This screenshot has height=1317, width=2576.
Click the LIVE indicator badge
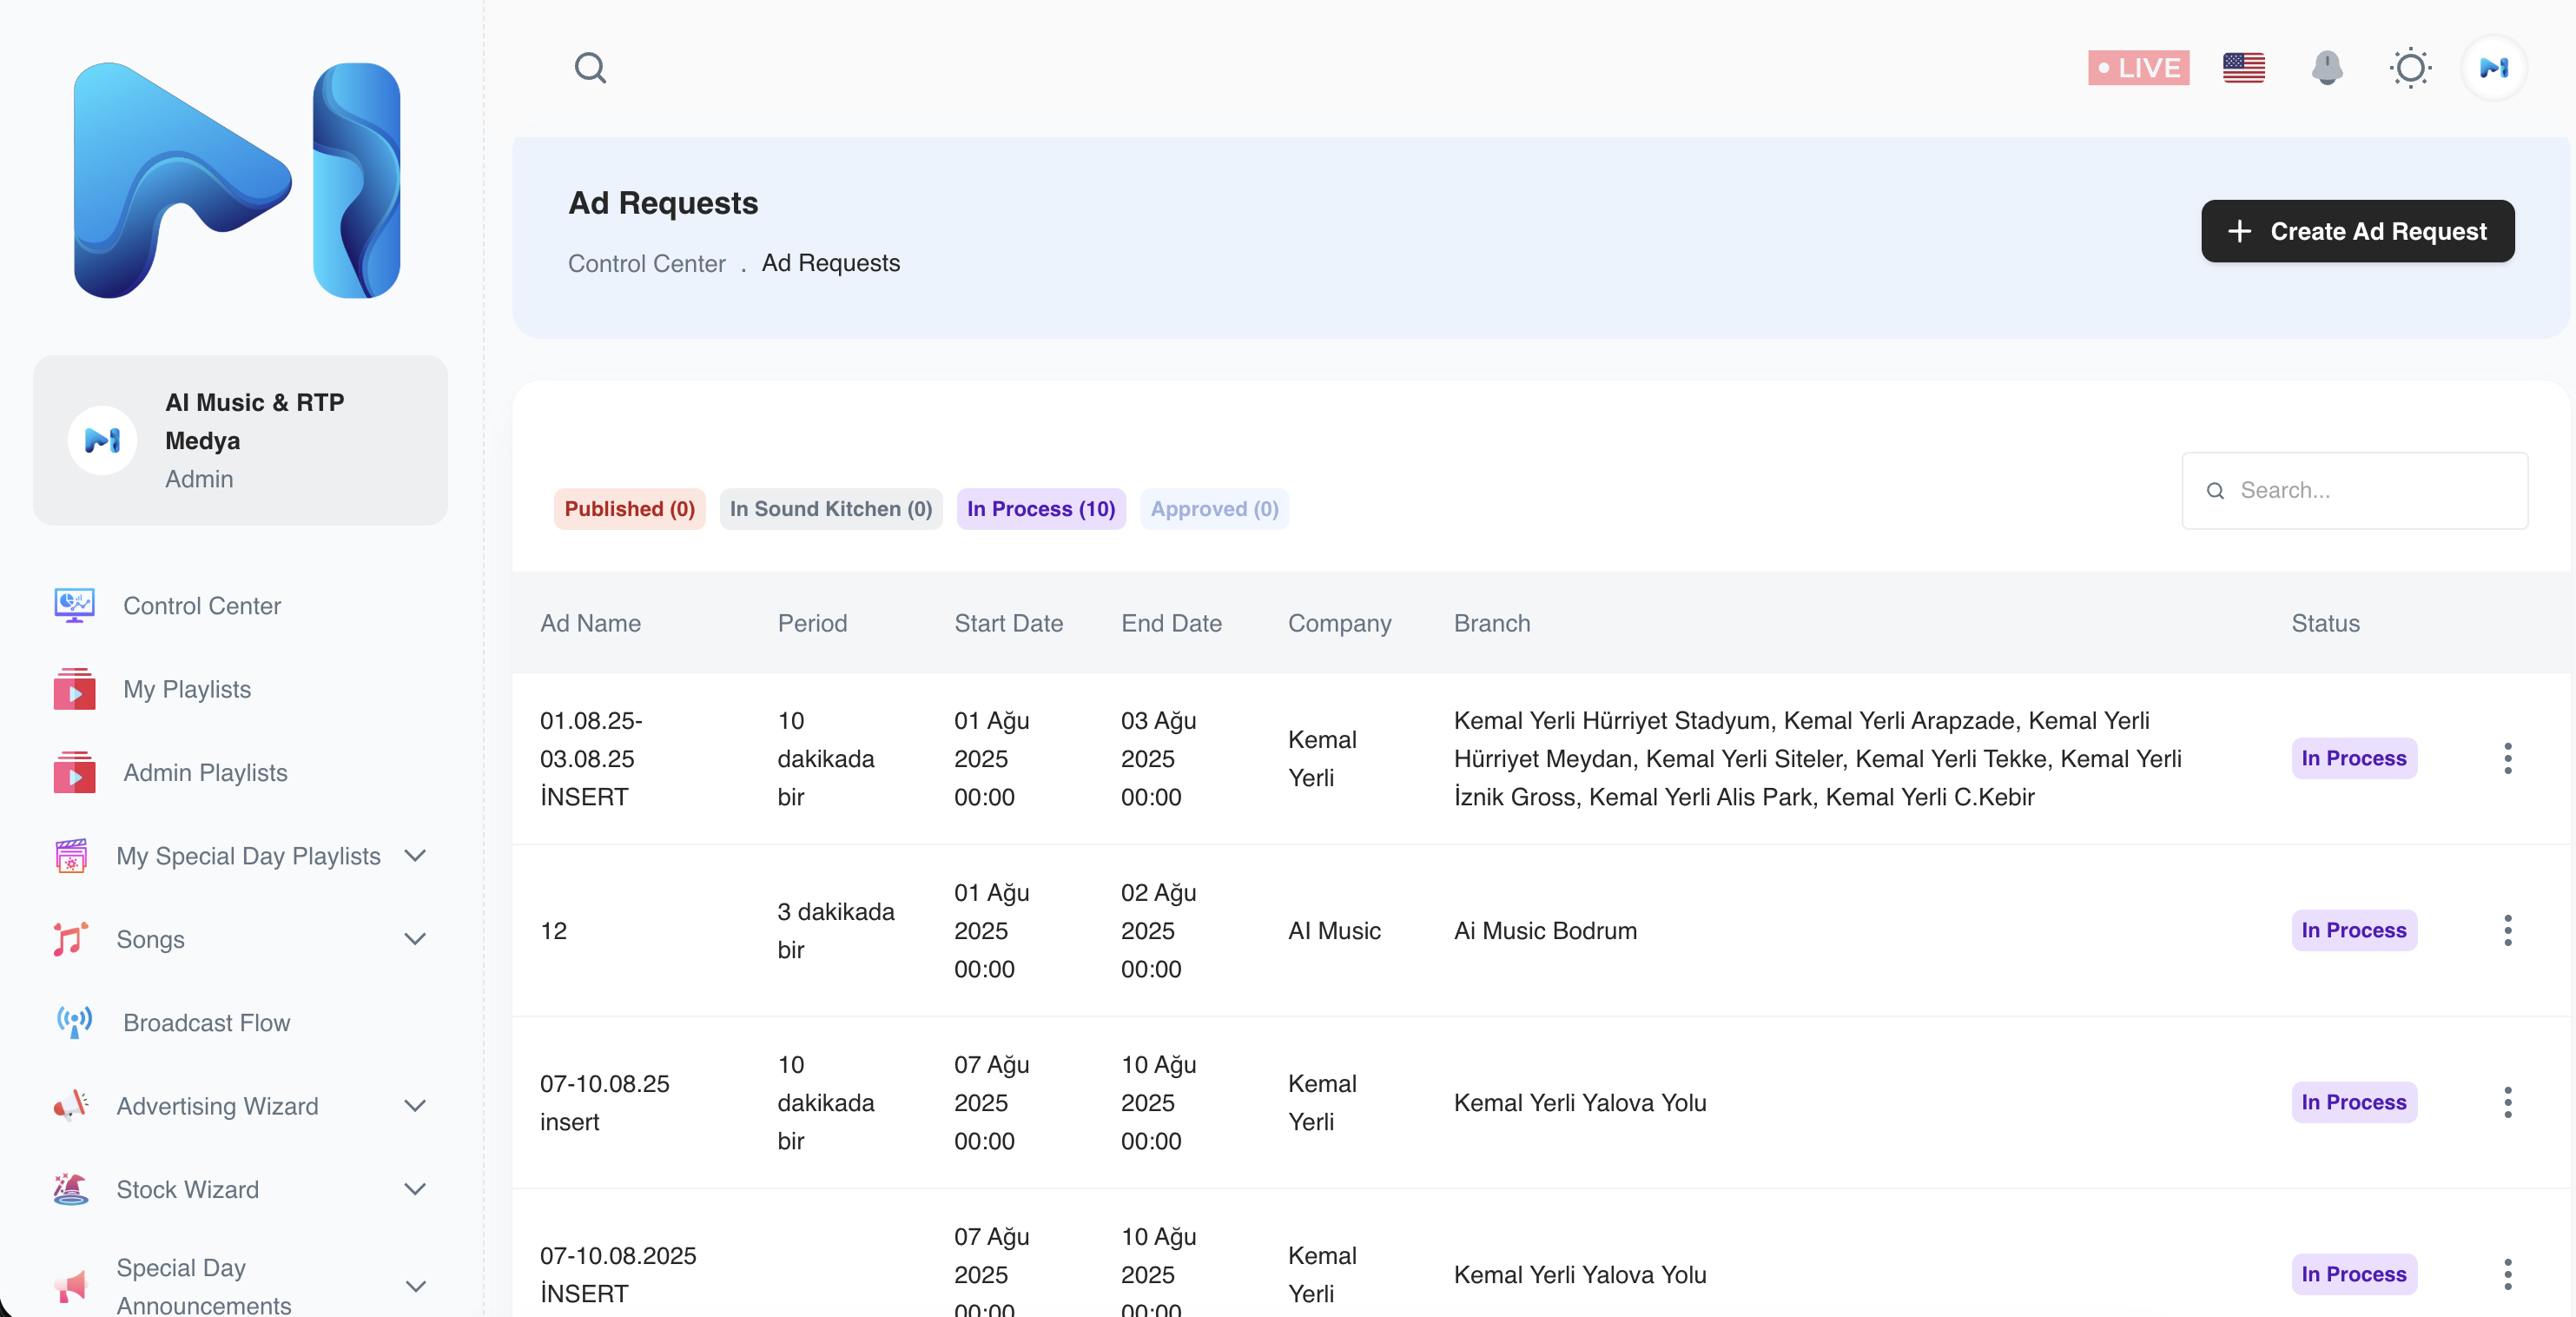click(2138, 68)
